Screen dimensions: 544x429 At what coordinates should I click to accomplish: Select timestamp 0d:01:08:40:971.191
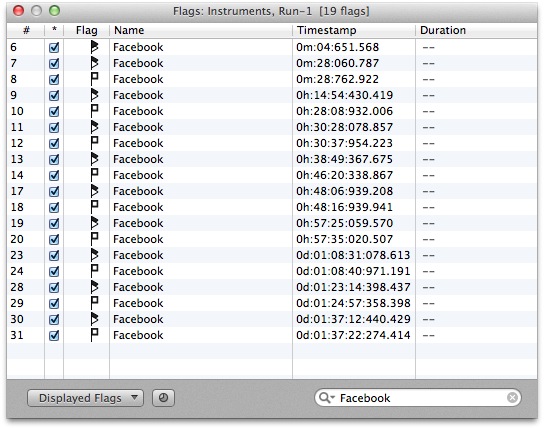coord(353,271)
